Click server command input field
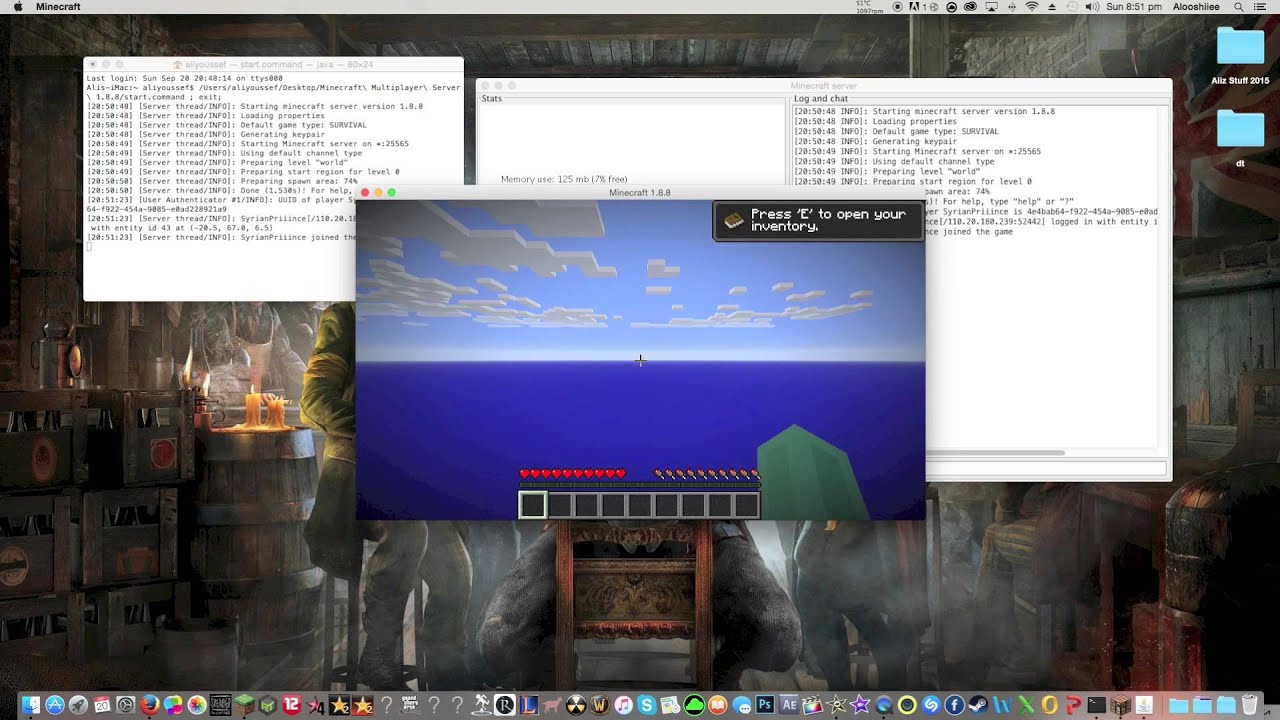This screenshot has height=720, width=1280. click(x=1046, y=468)
